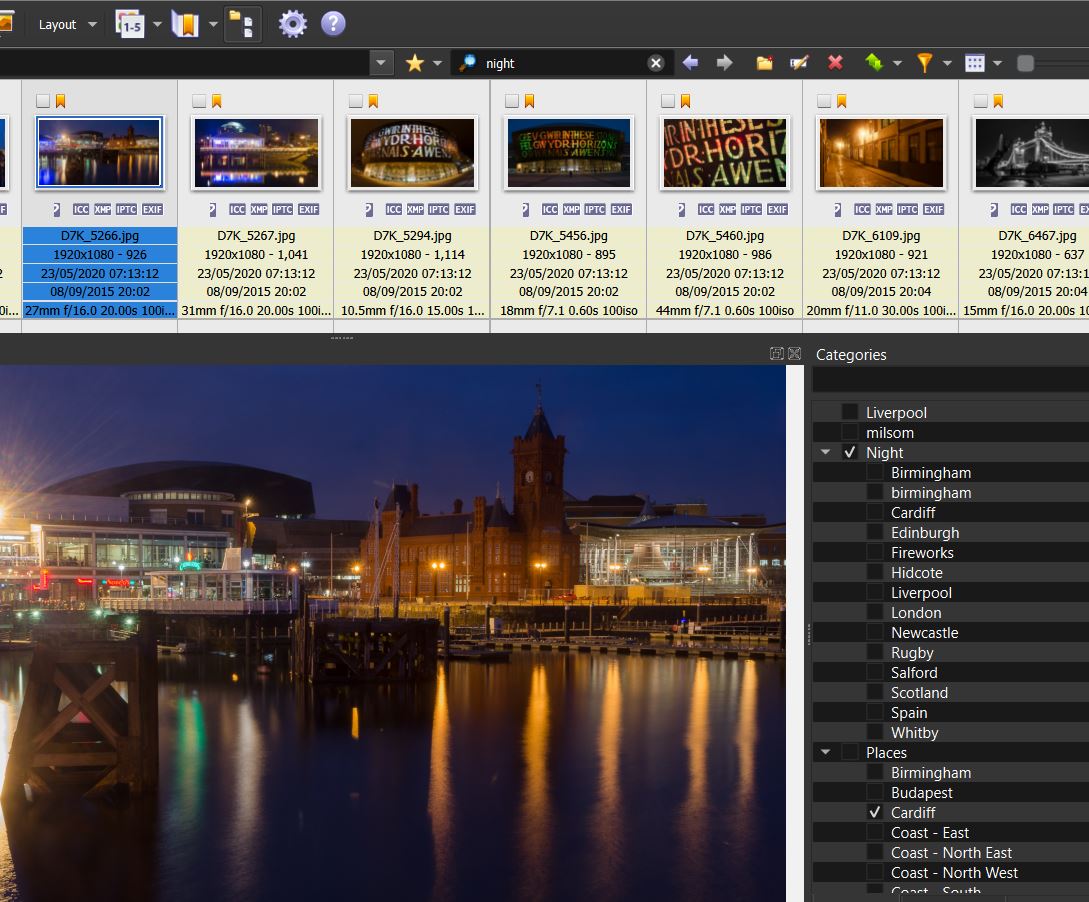Click the filter funnel icon
Image resolution: width=1089 pixels, height=902 pixels.
point(924,63)
